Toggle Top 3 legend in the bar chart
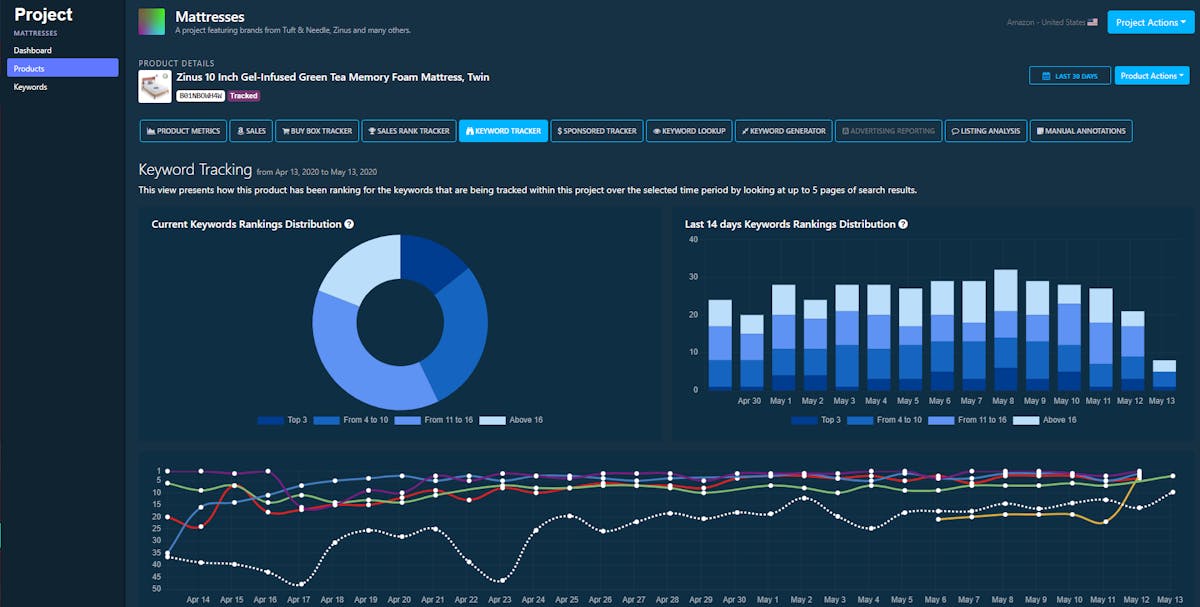The image size is (1200, 607). click(x=816, y=420)
